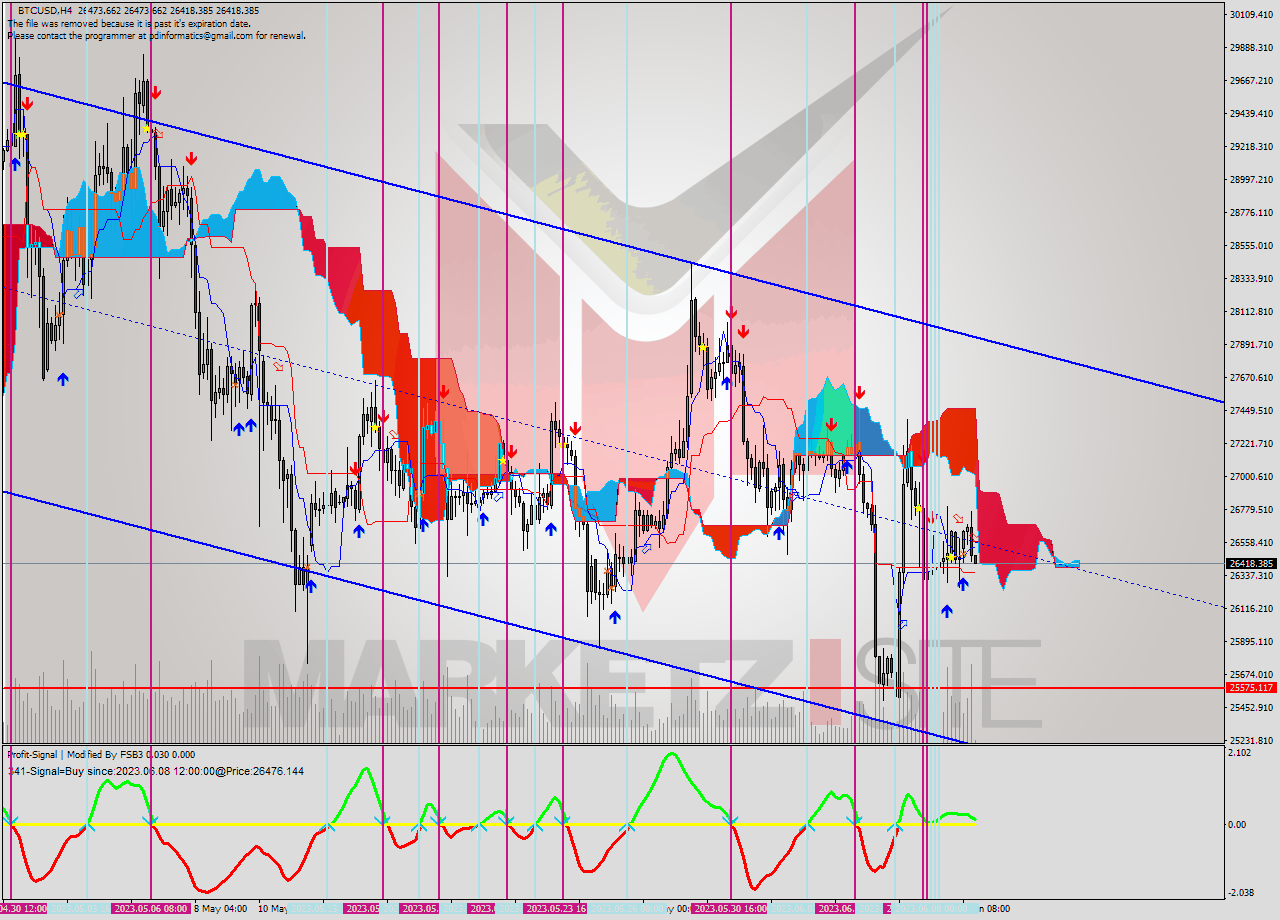The height and width of the screenshot is (920, 1280).
Task: Click the 27221.710 price scale label
Action: pyautogui.click(x=1251, y=443)
